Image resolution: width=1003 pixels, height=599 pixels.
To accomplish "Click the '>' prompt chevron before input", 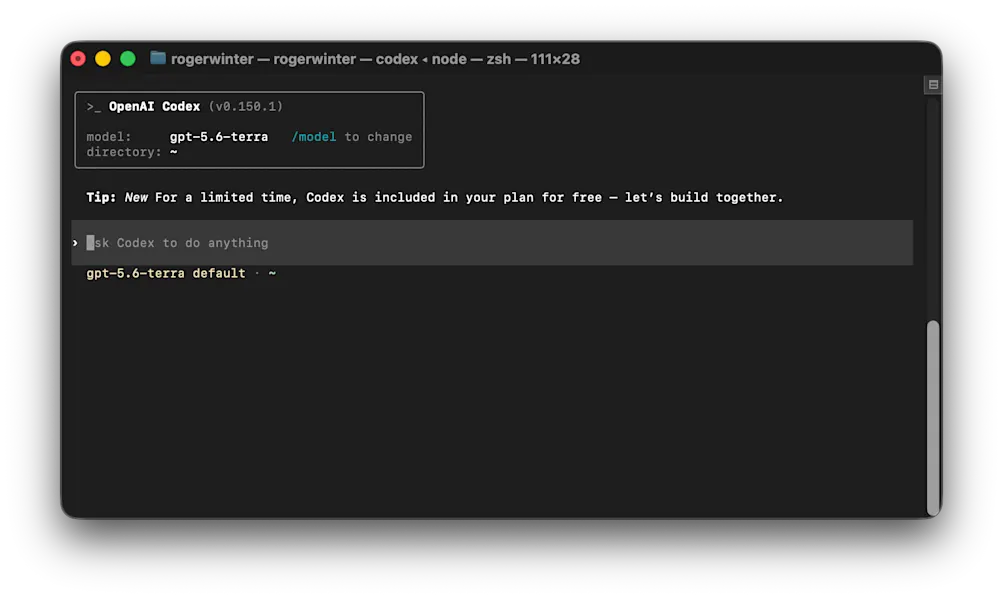I will (75, 243).
